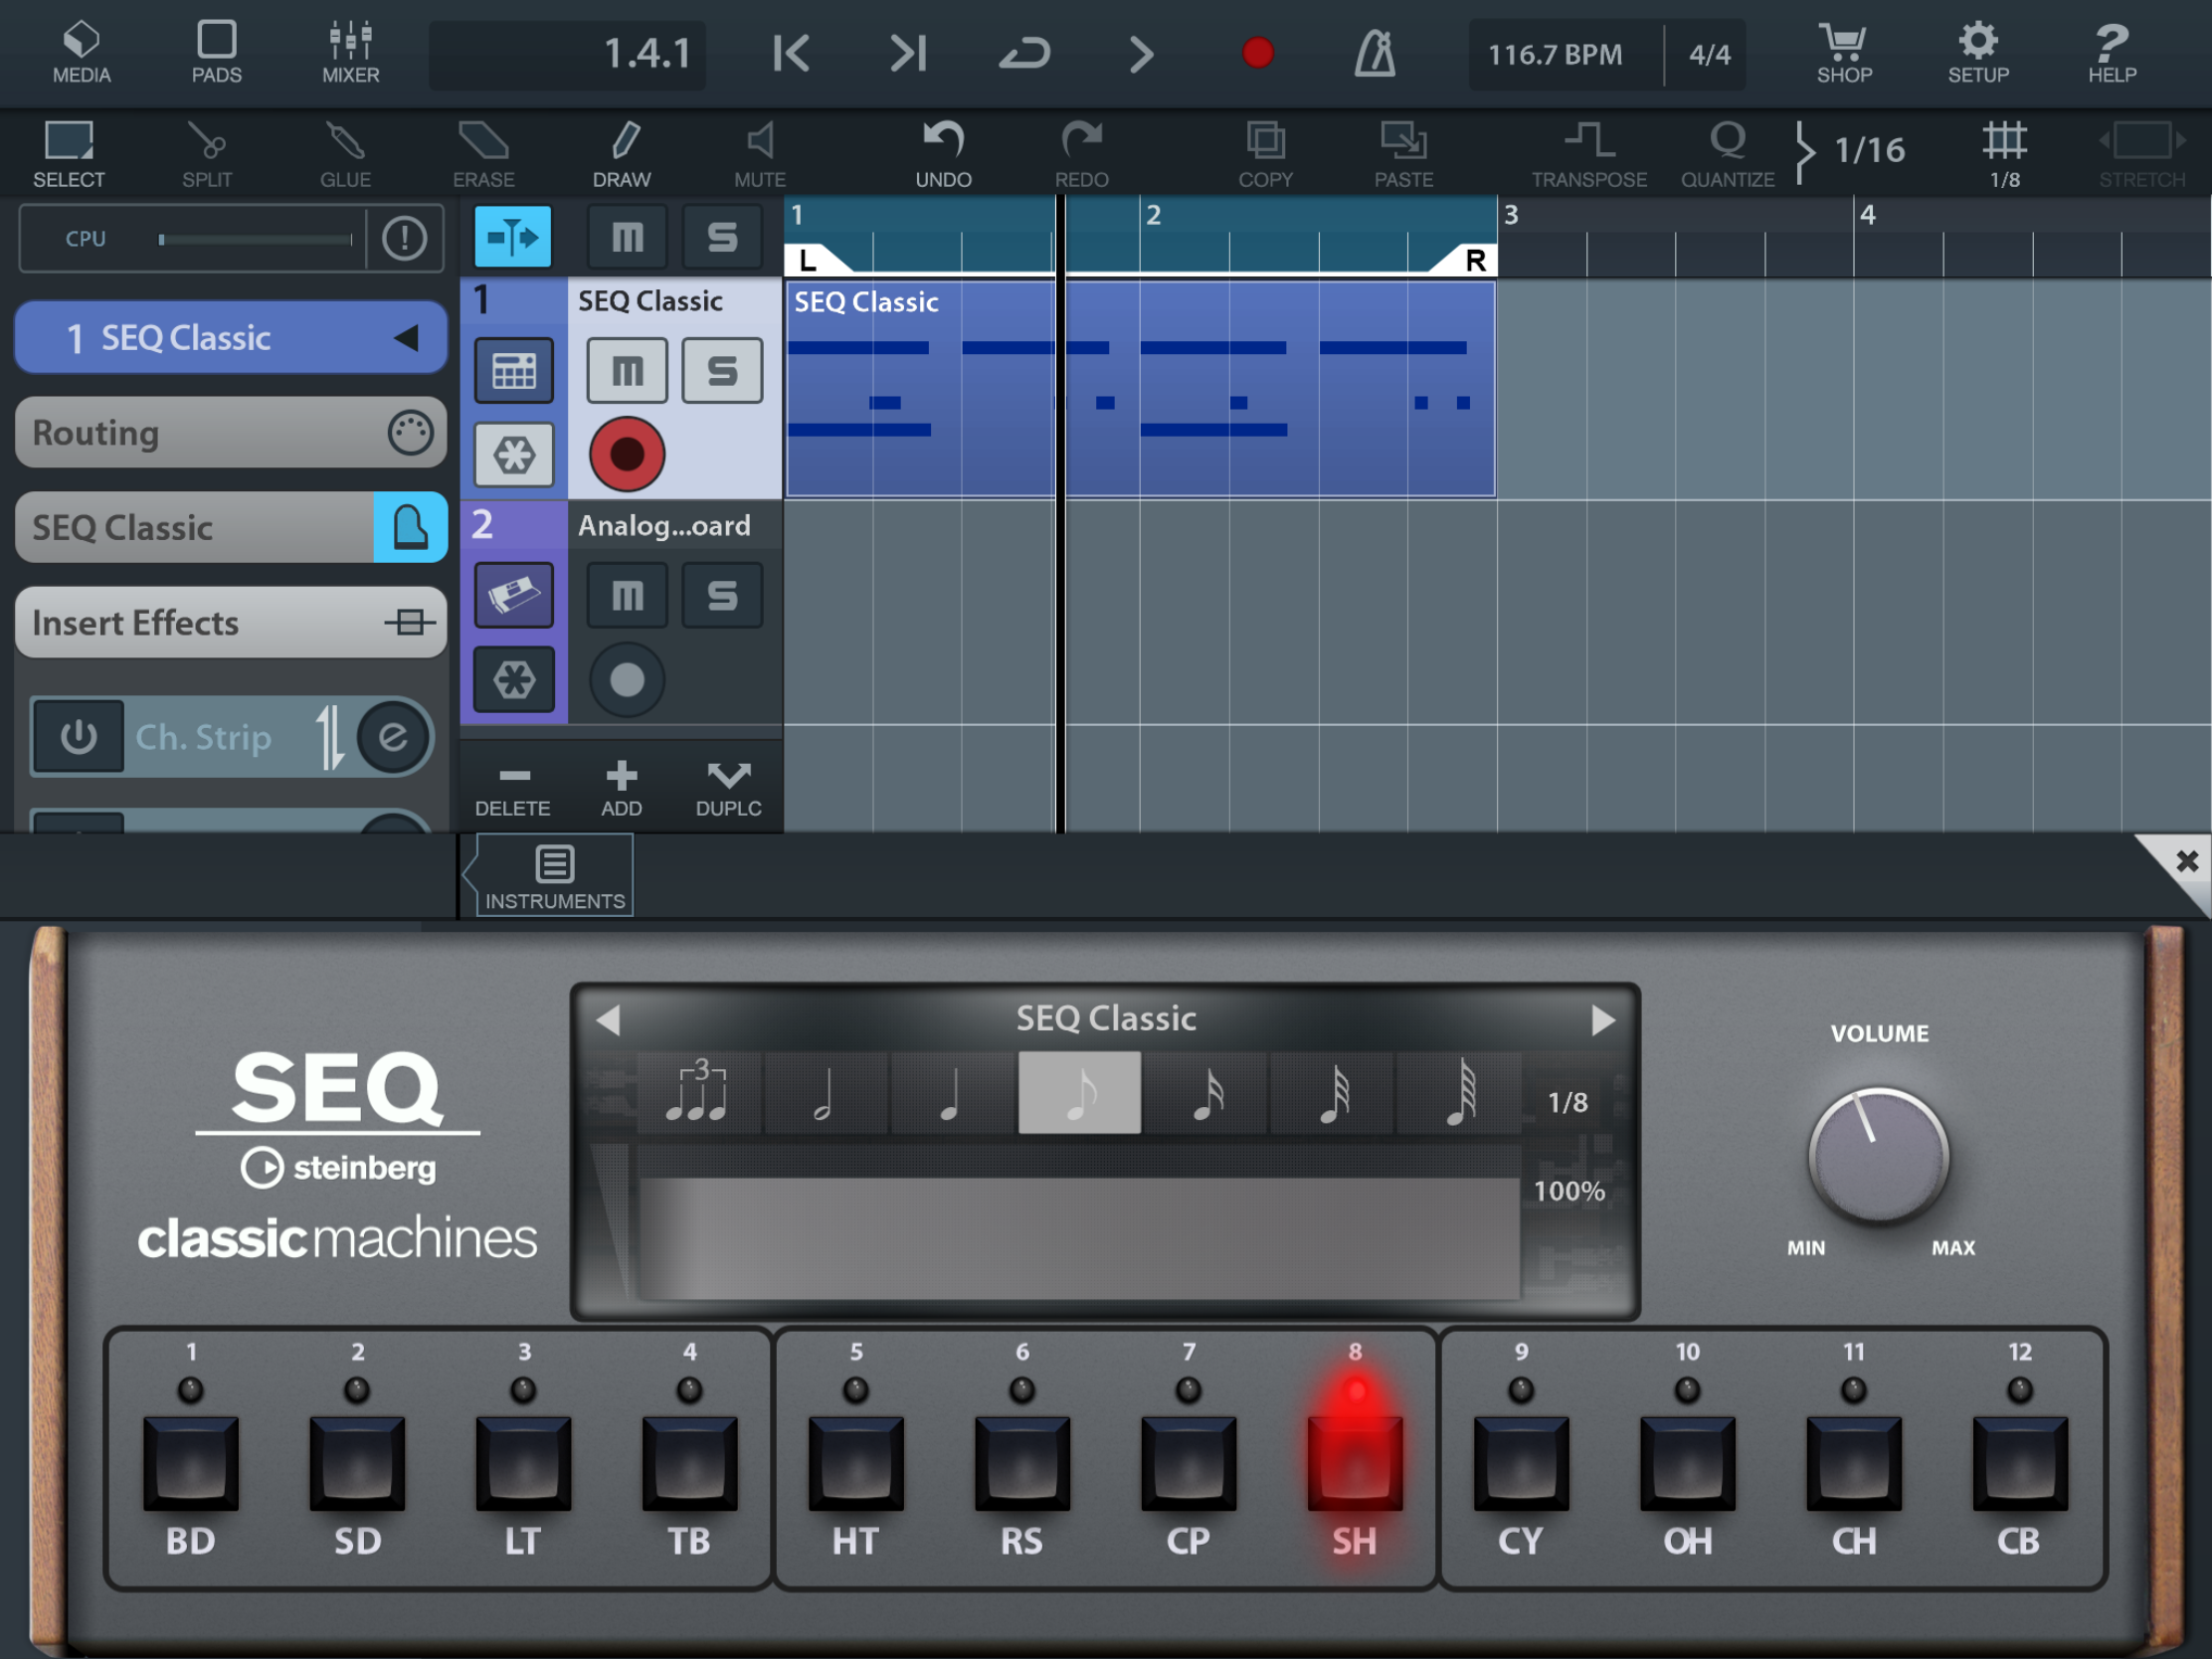Click UNDO in the toolbar
Screen dimensions: 2212x1659
943,154
